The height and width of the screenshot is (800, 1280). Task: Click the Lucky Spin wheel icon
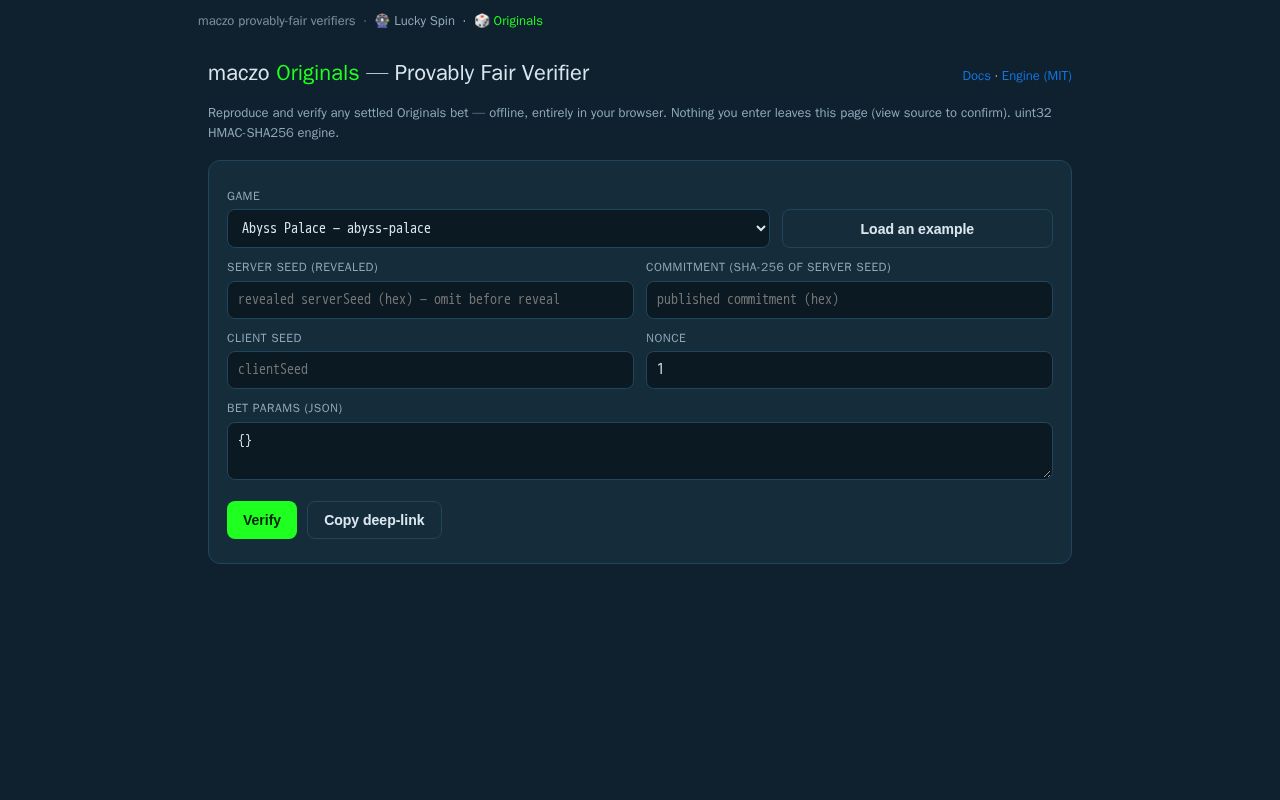pos(382,21)
